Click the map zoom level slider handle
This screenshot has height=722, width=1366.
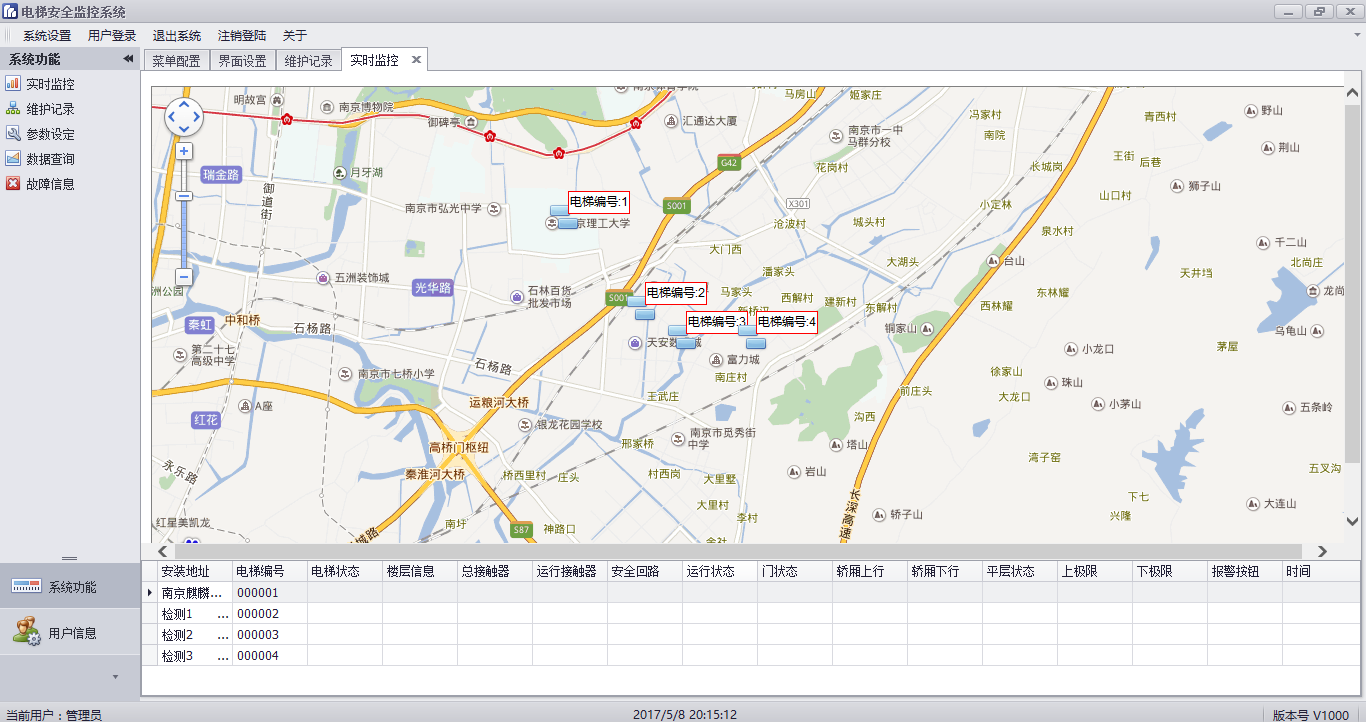point(184,196)
